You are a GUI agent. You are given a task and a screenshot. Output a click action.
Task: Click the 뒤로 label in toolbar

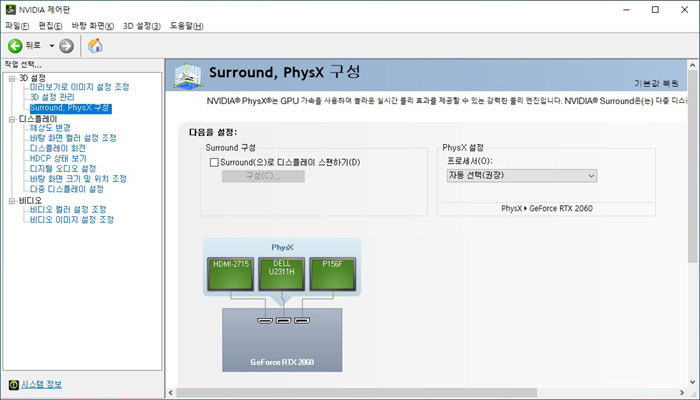coord(33,46)
